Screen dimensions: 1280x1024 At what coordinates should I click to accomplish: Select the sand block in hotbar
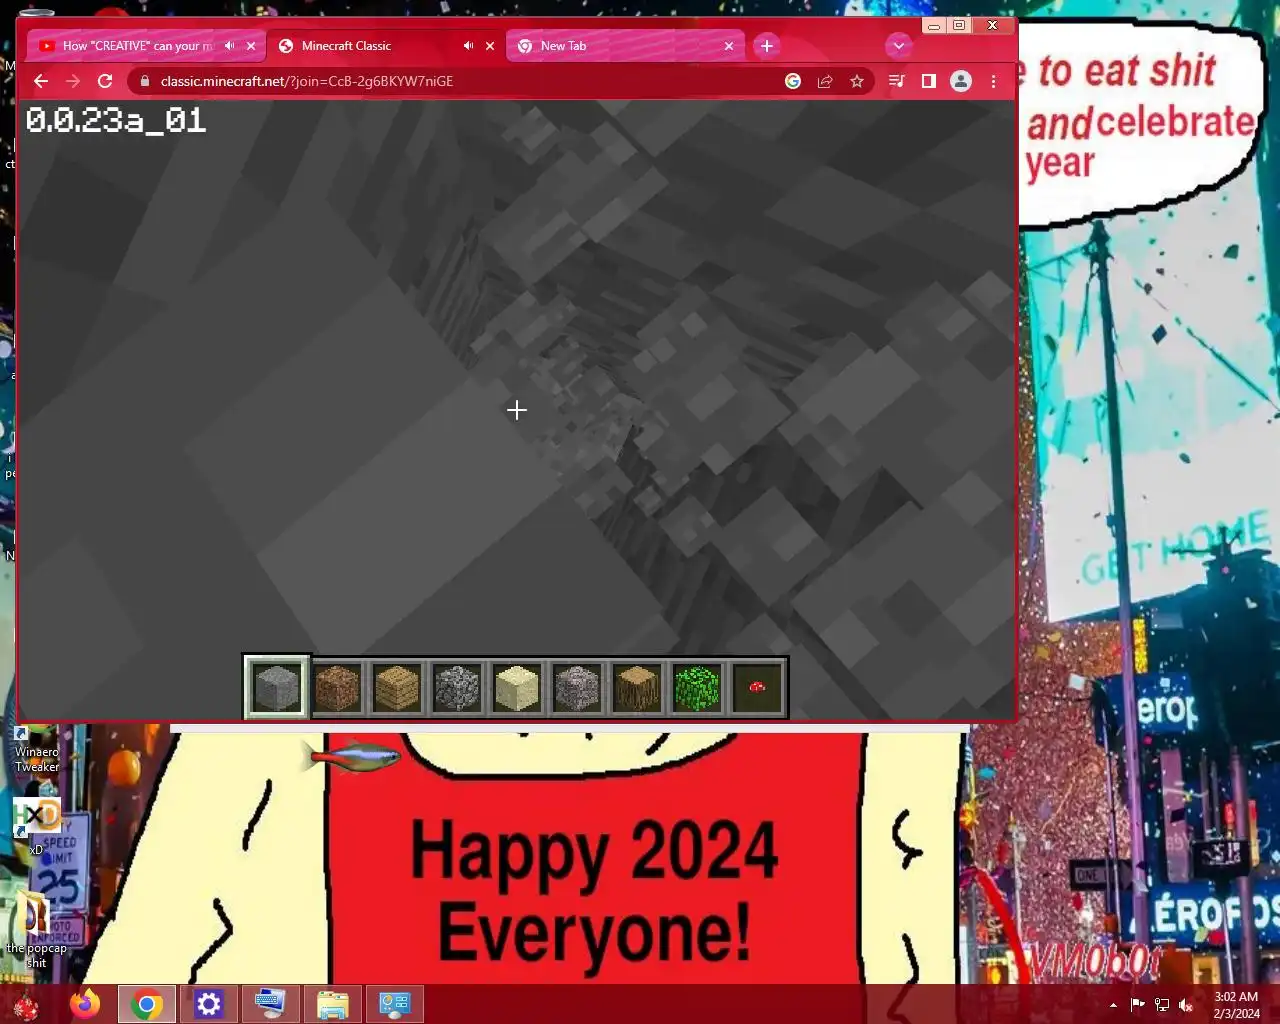(517, 688)
